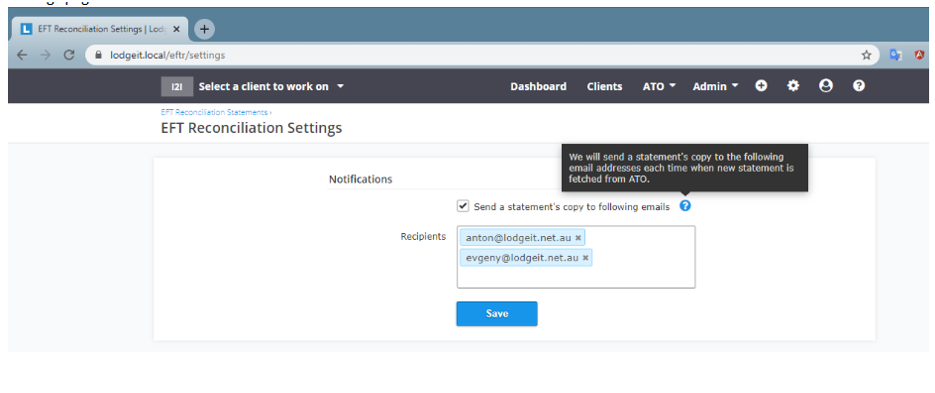935x393 pixels.
Task: Click the blue help icon beside checkbox
Action: (685, 206)
